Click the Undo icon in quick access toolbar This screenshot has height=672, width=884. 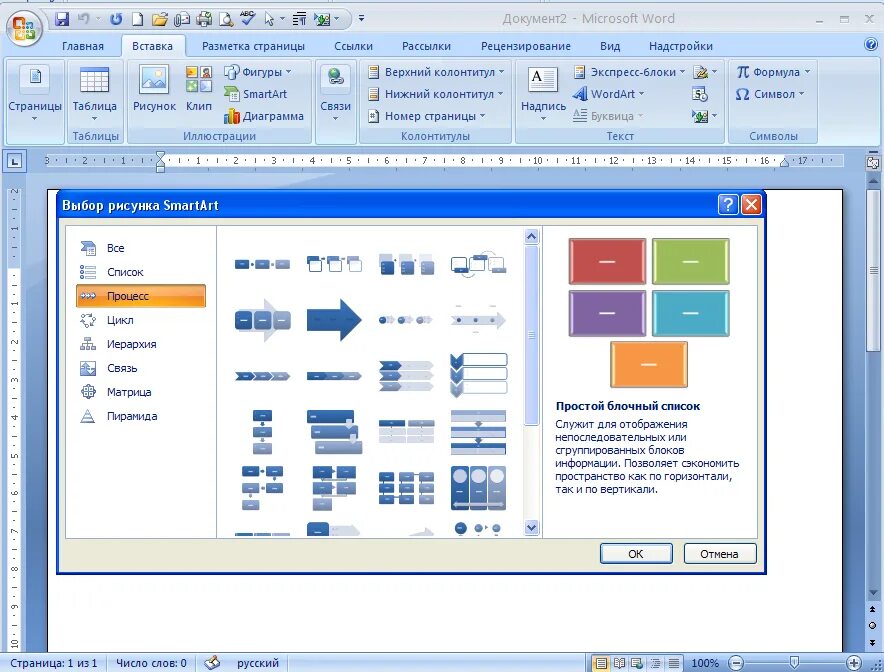point(83,19)
